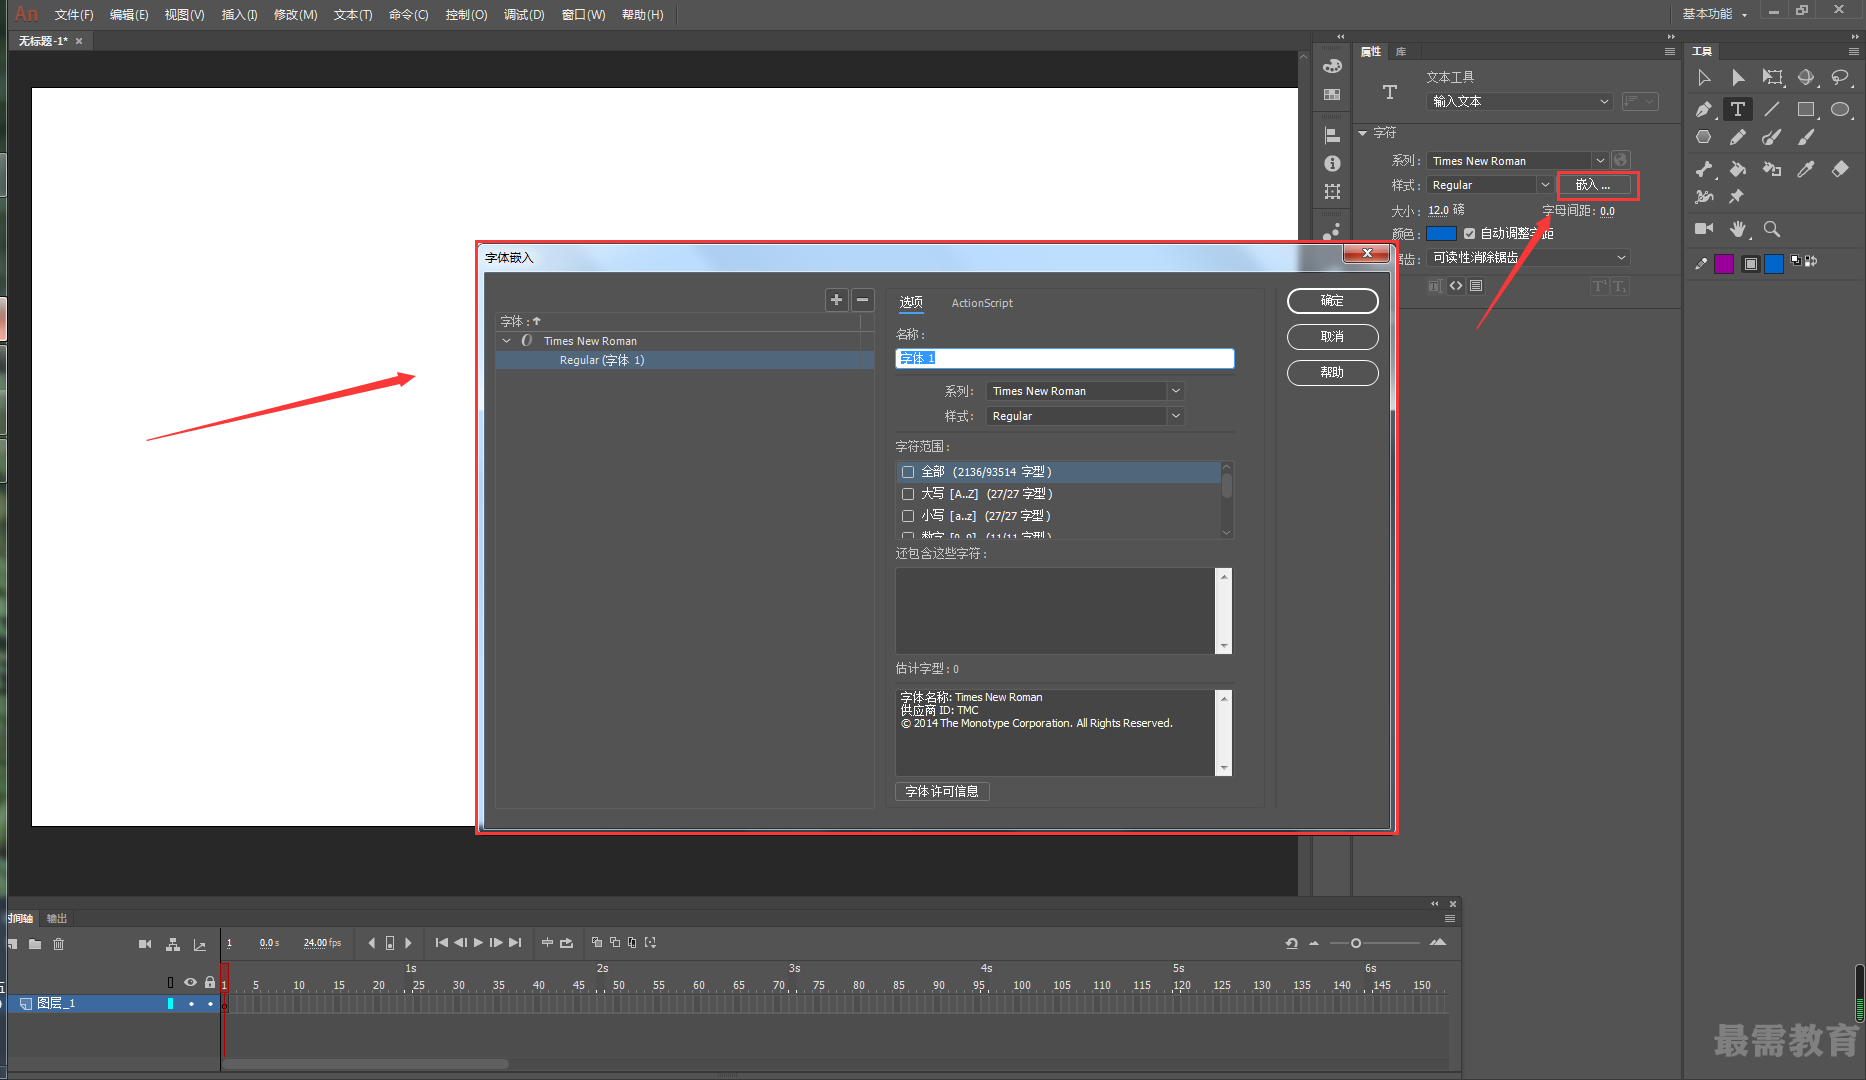Select the Text tool in Tools panel
The height and width of the screenshot is (1080, 1866).
(1738, 109)
